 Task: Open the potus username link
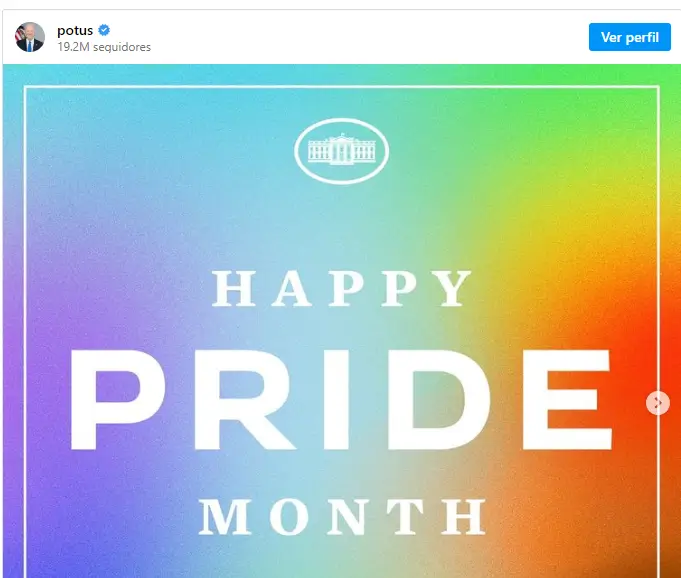pos(75,31)
